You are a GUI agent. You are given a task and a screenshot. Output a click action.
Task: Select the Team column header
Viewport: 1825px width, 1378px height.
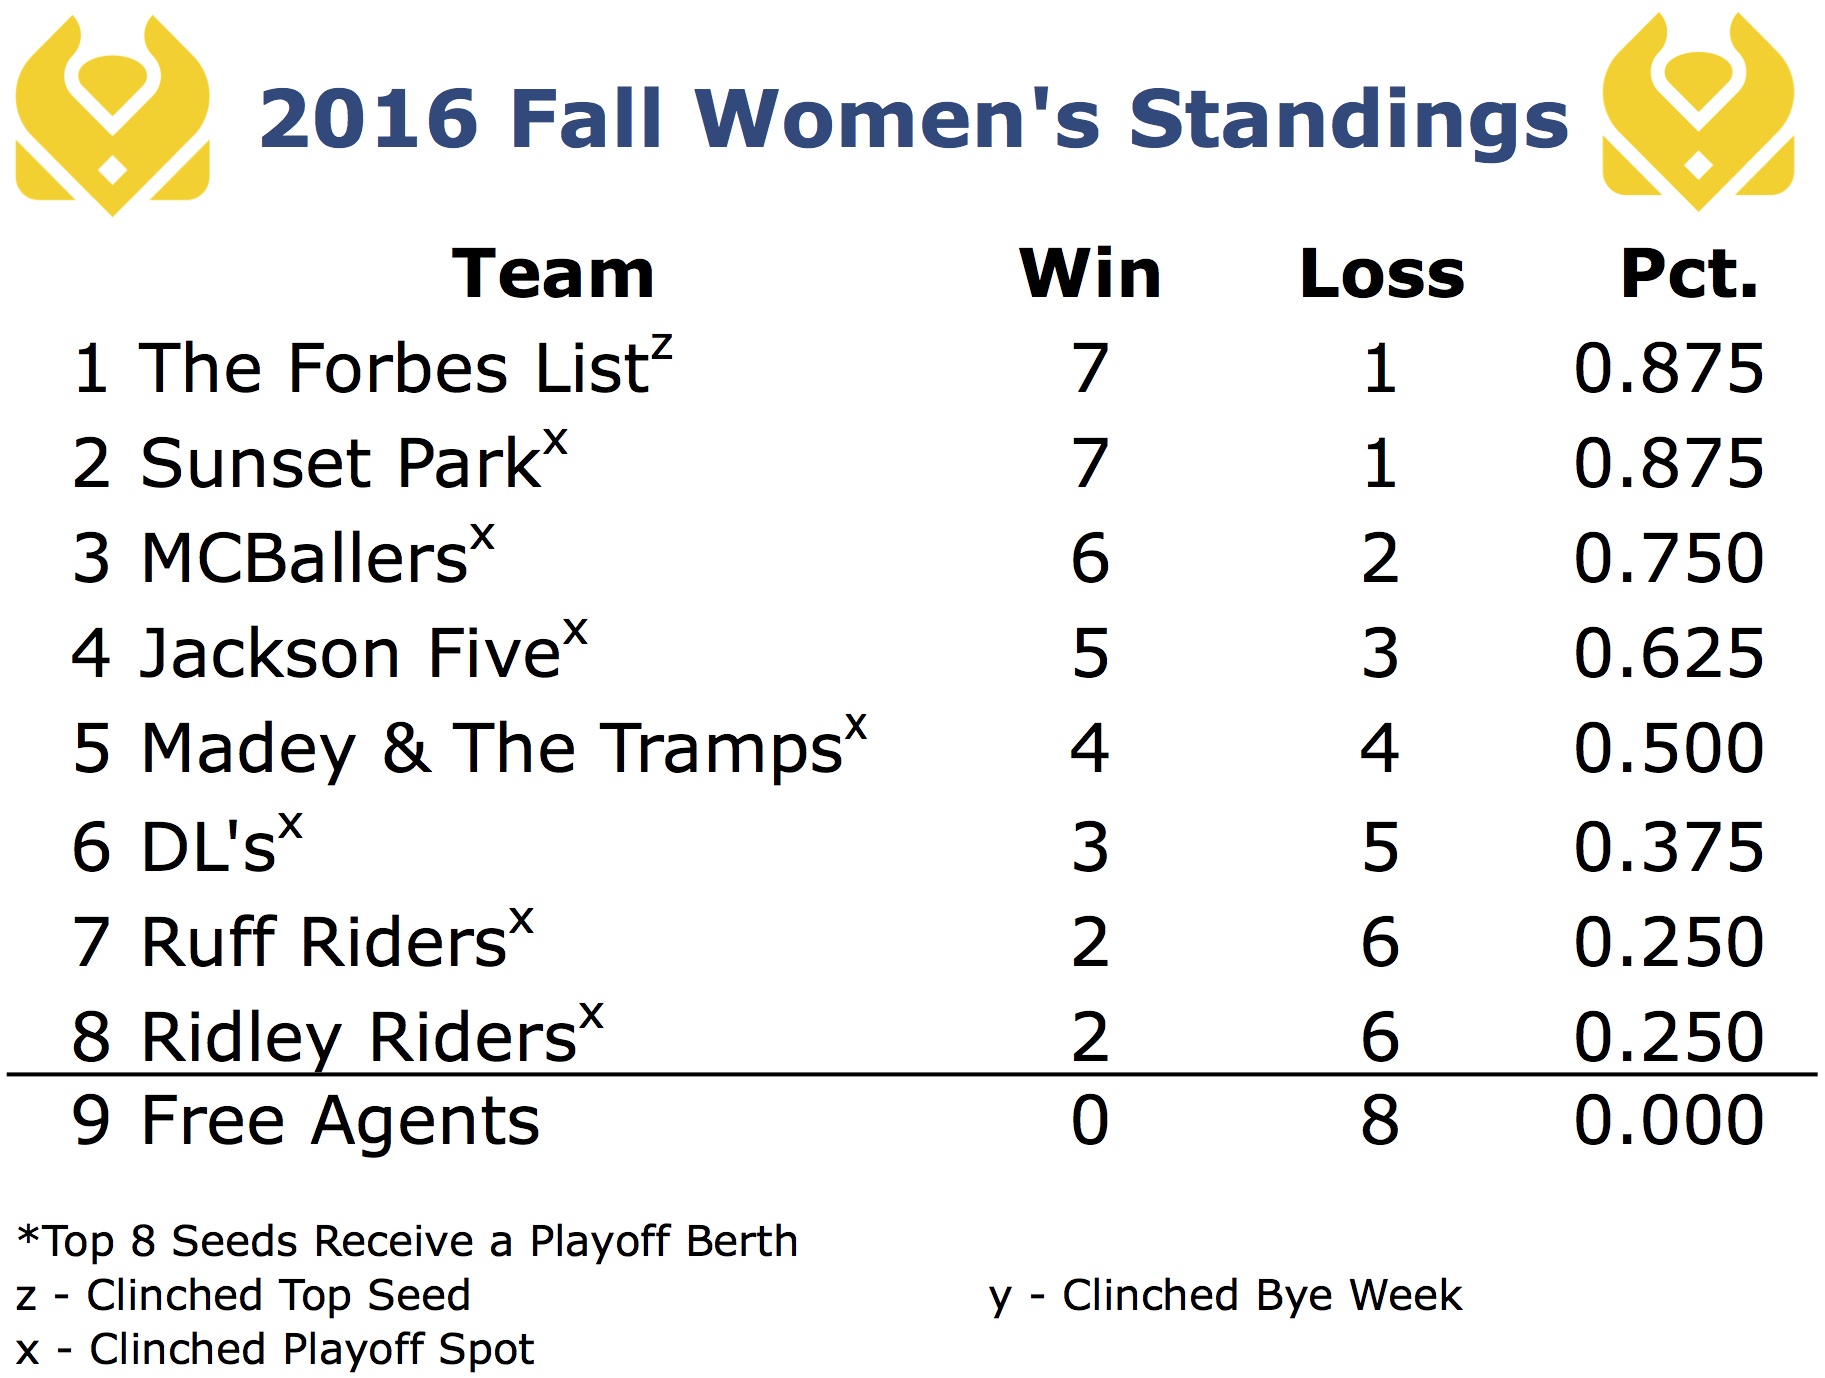553,273
